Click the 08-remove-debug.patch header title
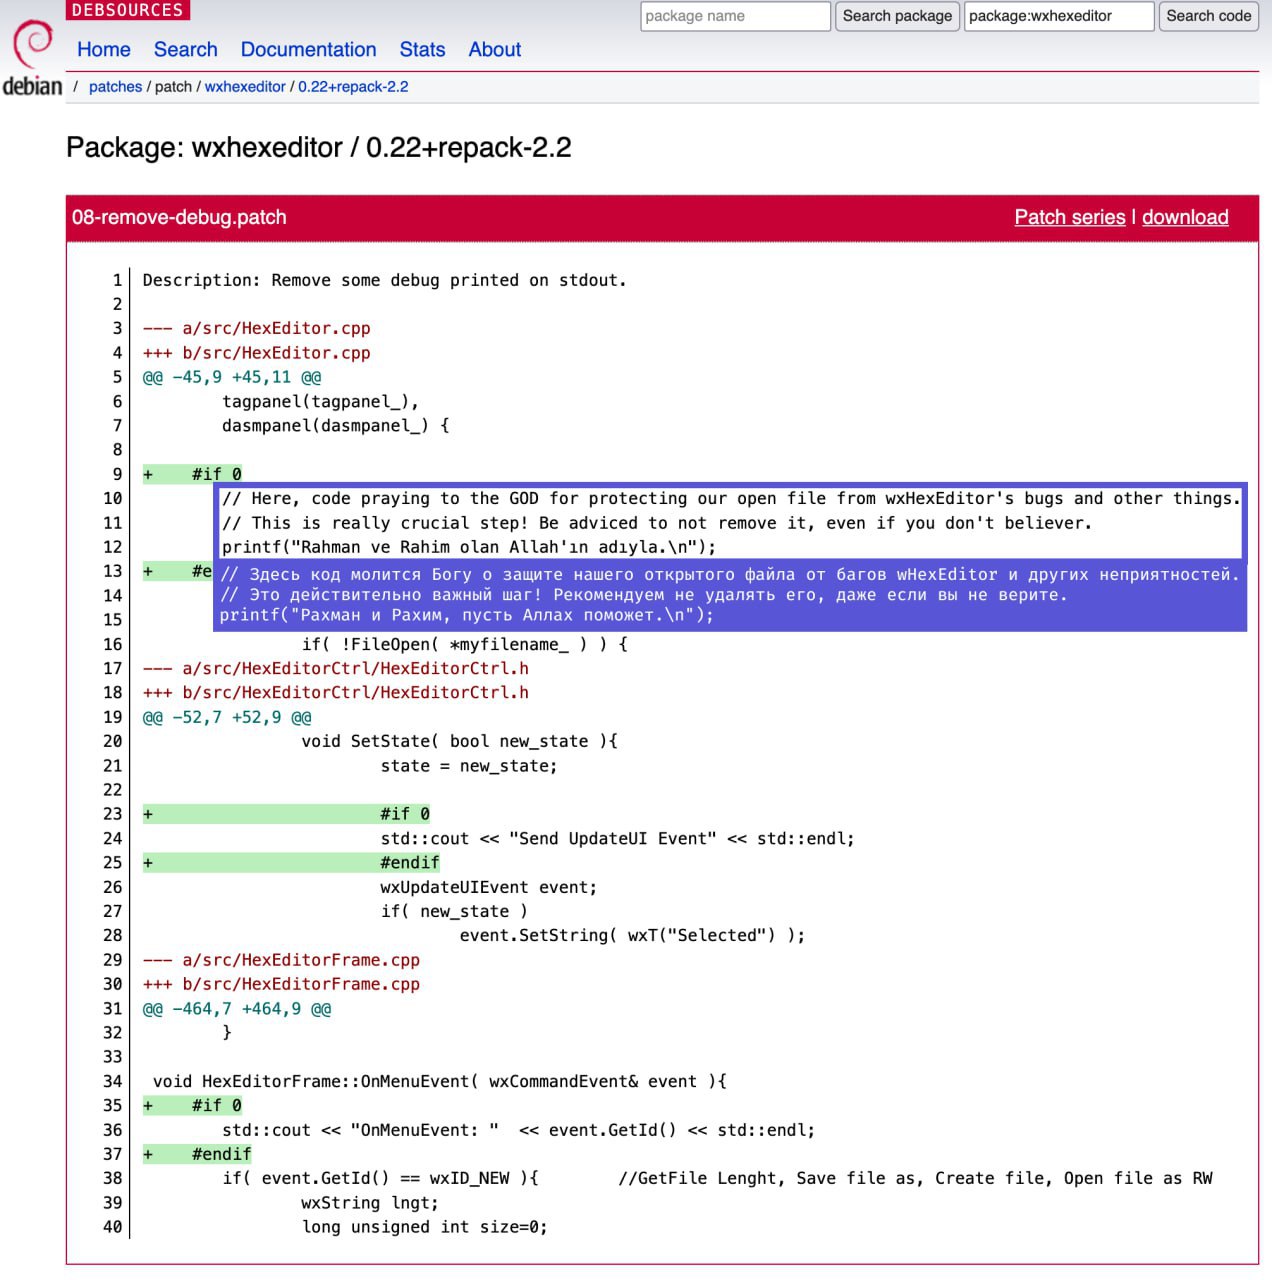Viewport: 1272px width, 1280px height. point(179,217)
